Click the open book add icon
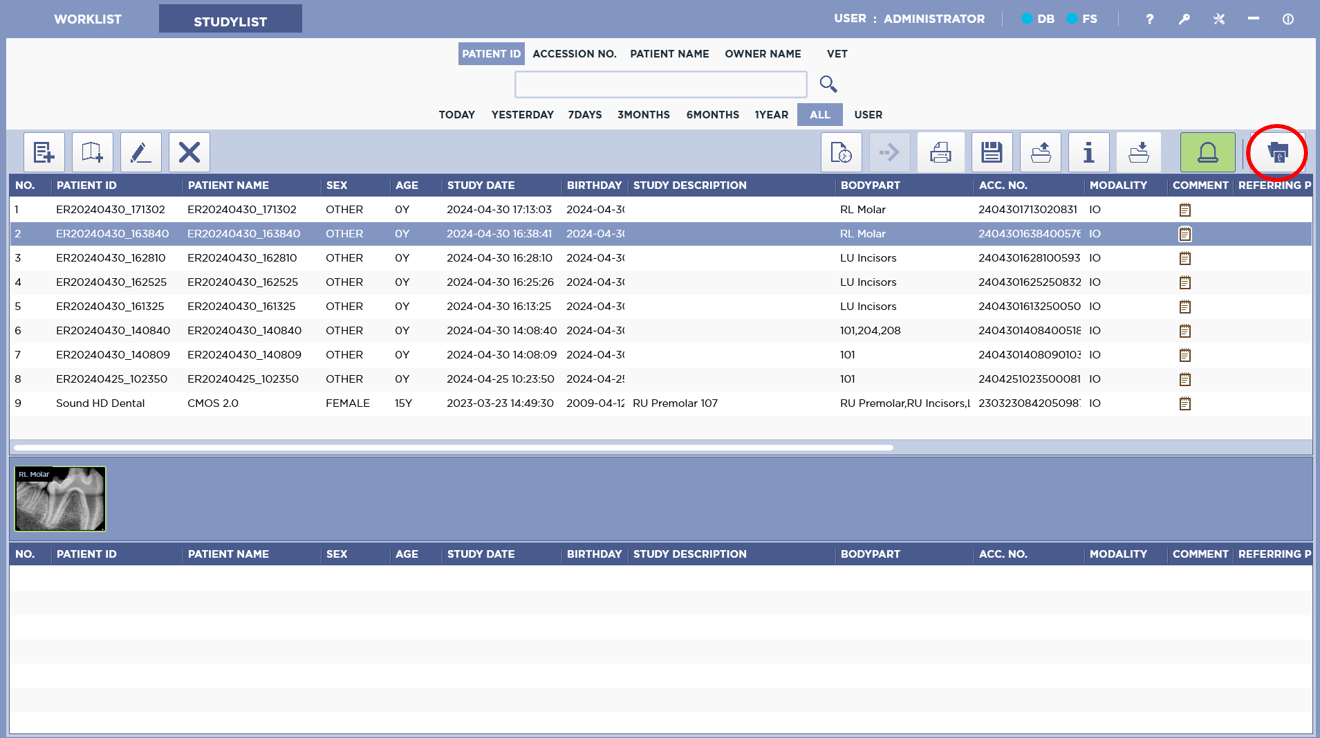Screen dimensions: 1320x738 tap(92, 152)
